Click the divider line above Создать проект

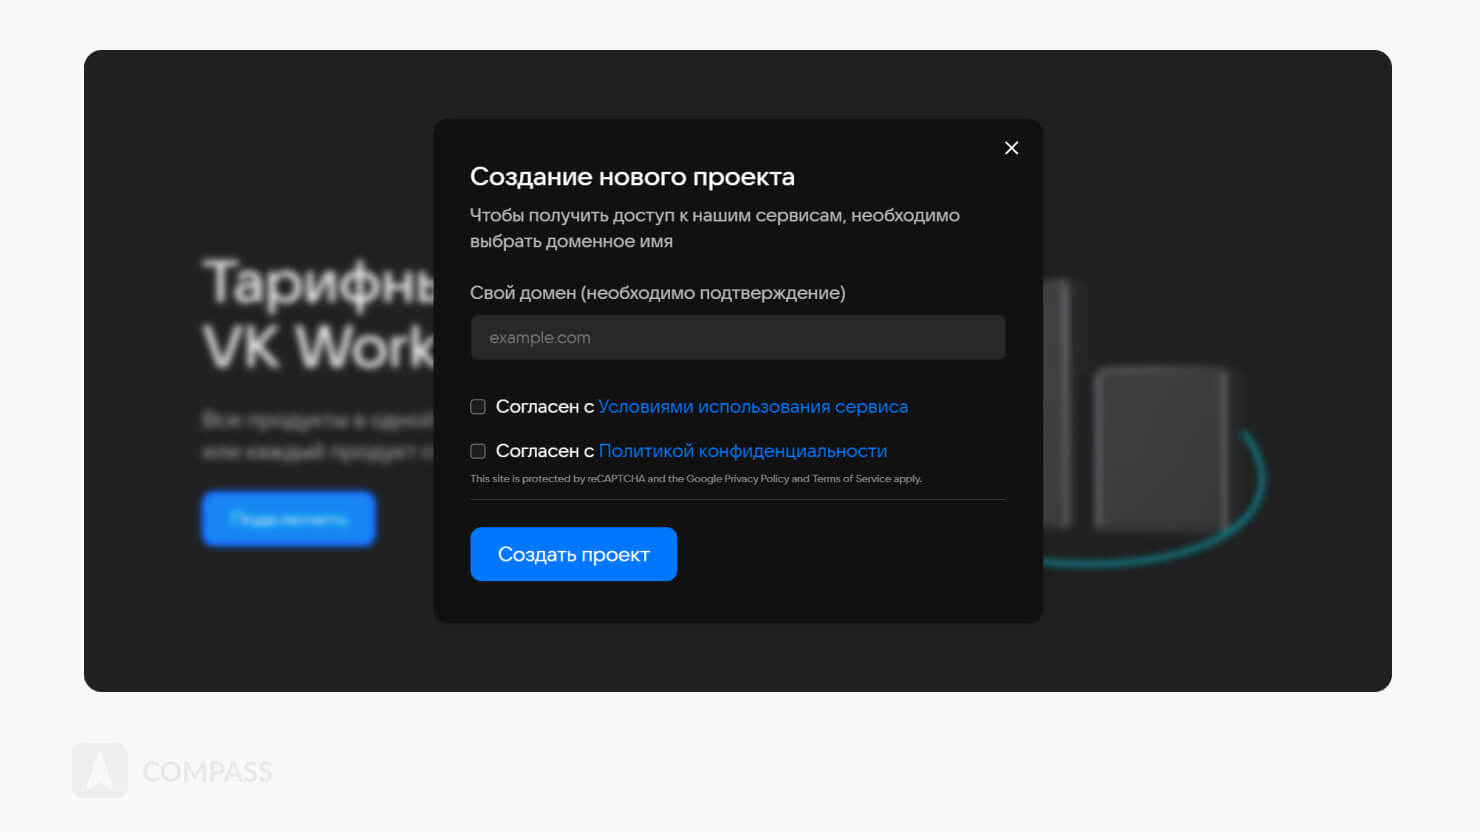coord(737,497)
